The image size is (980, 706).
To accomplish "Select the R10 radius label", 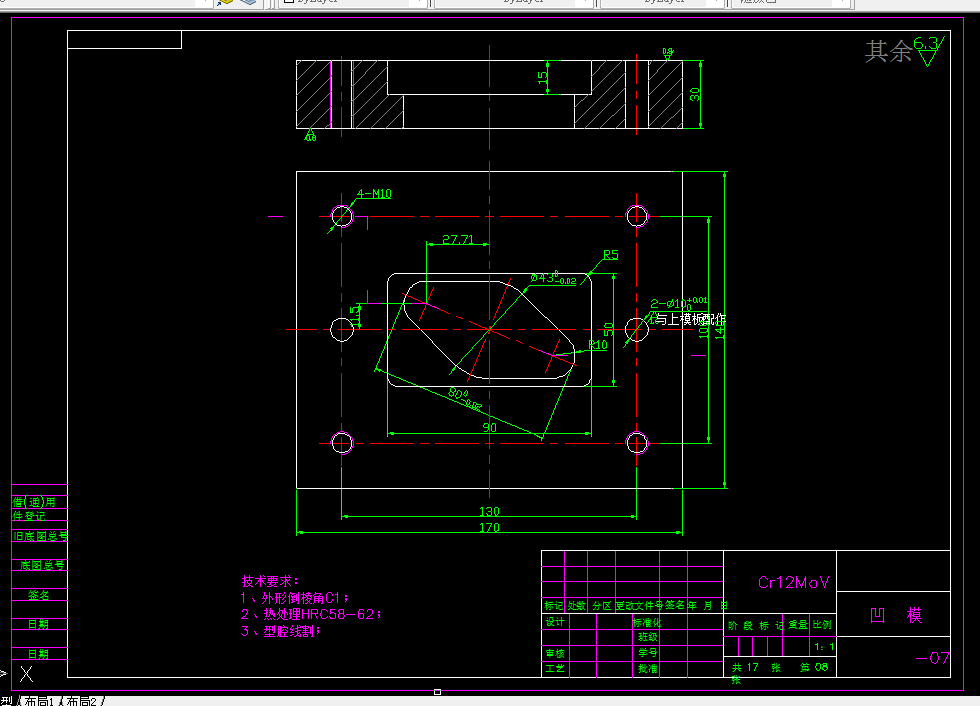I will click(598, 344).
